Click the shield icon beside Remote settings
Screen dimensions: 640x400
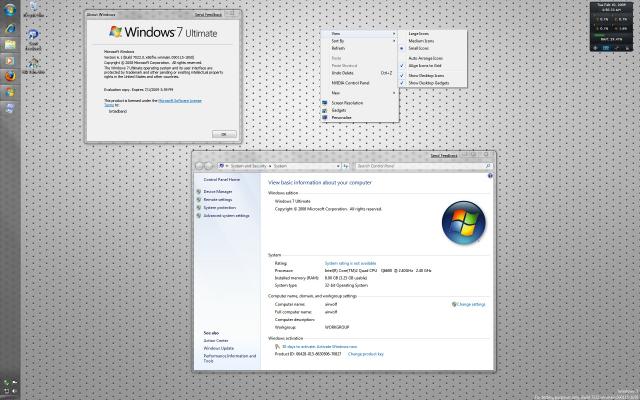pyautogui.click(x=199, y=200)
